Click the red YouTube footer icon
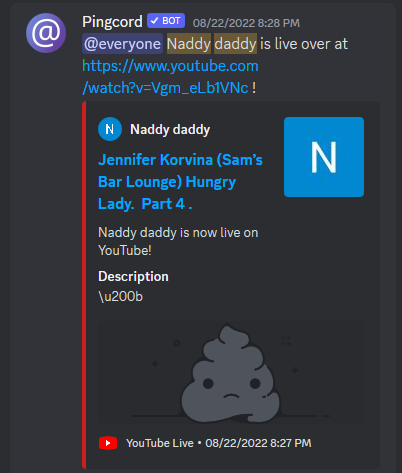Screen dimensions: 402x473 (x=108, y=443)
